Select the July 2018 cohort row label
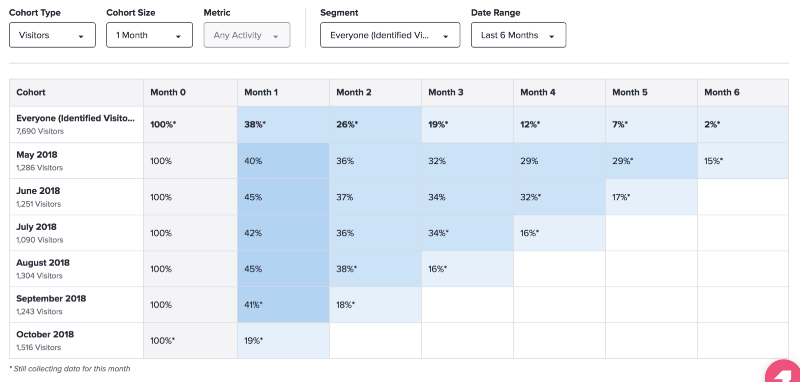800x382 pixels. coord(37,227)
